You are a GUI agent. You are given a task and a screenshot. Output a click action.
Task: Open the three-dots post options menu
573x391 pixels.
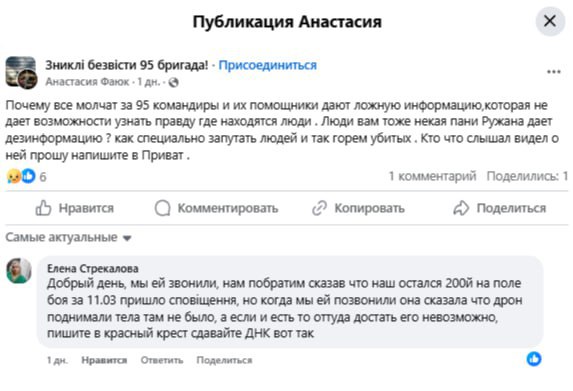click(x=554, y=72)
